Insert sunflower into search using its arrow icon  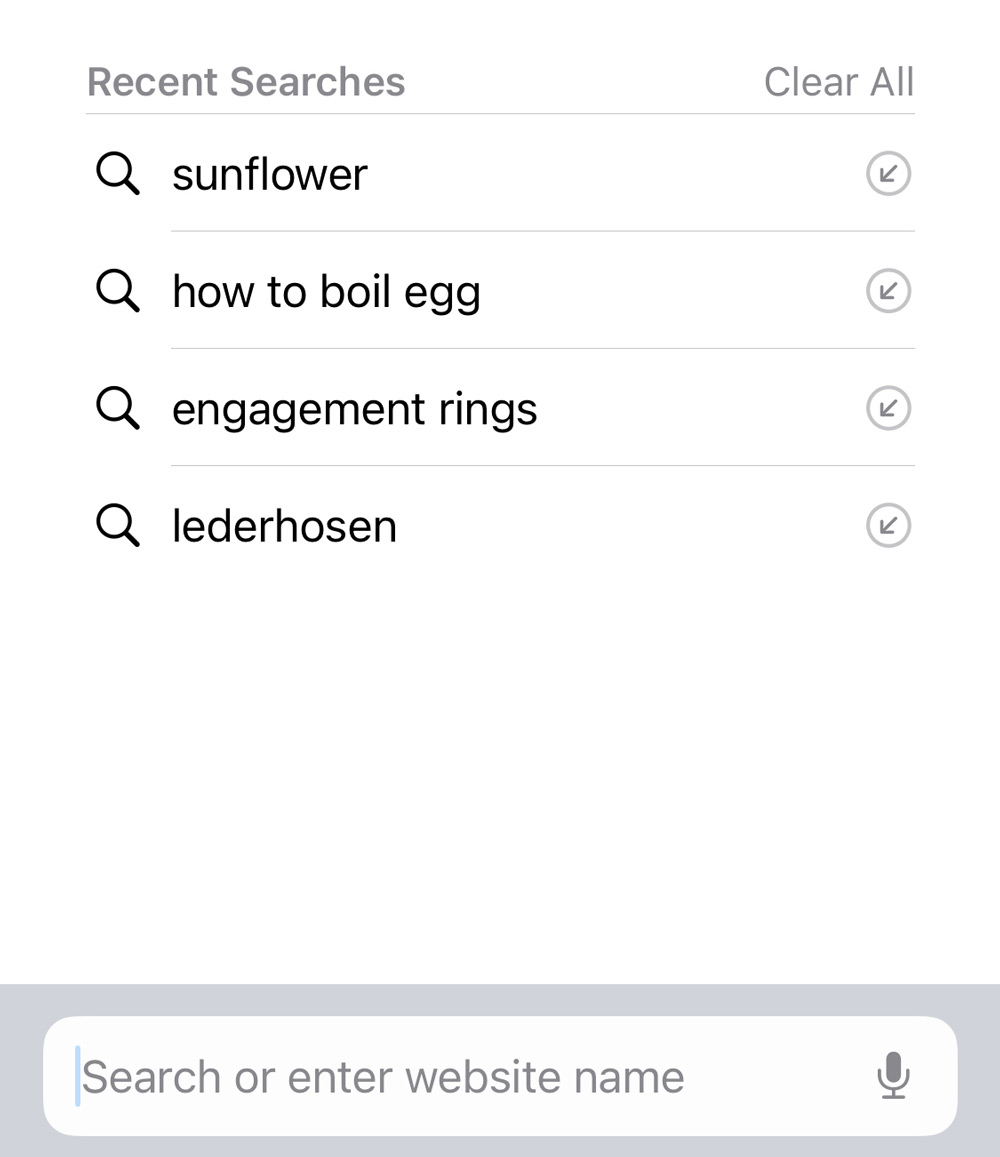(x=889, y=173)
